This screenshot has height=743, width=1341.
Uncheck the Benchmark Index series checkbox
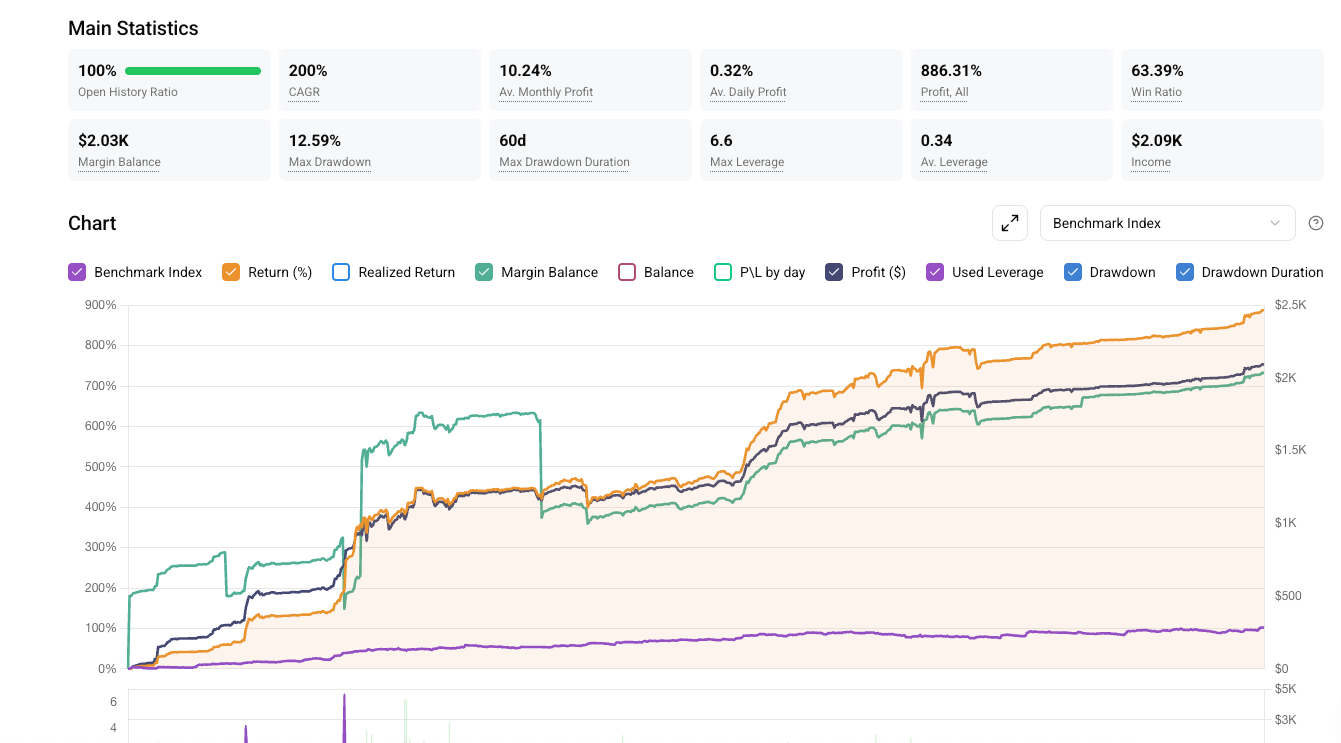pos(77,272)
